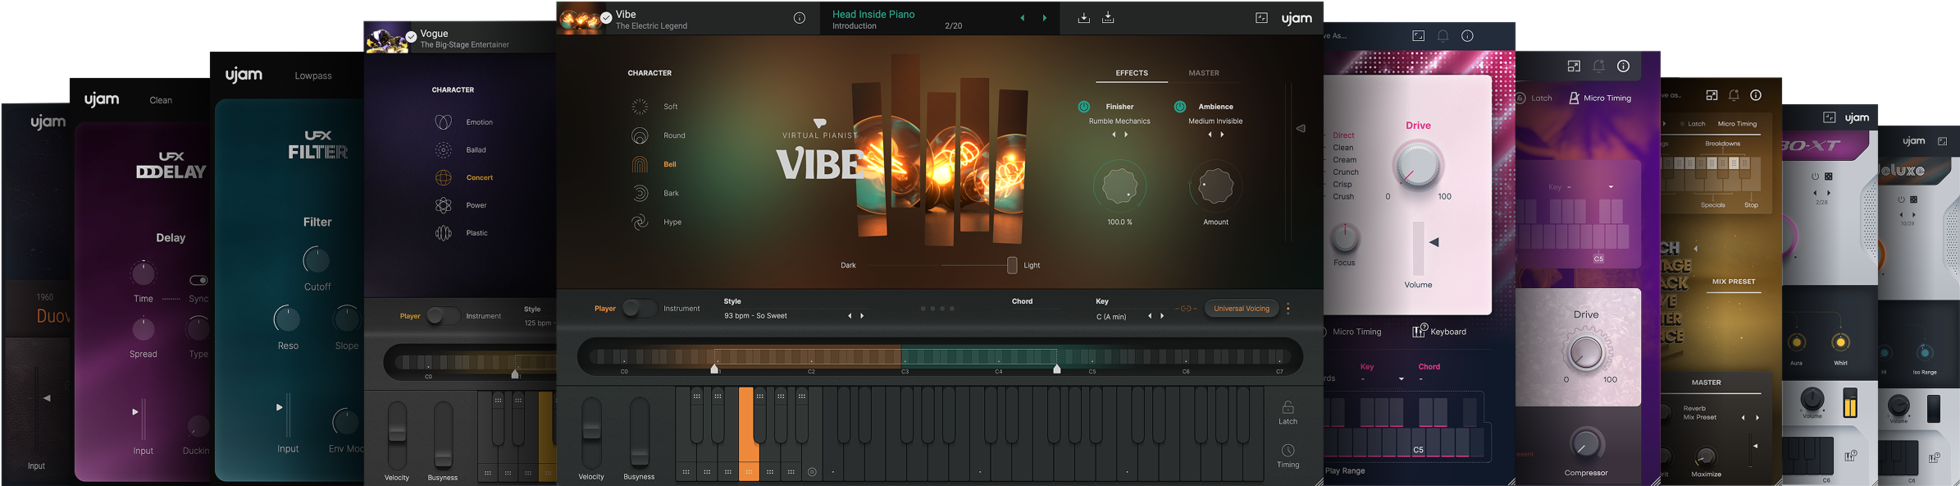Screen dimensions: 1960x486
Task: Click the Universal Voicing button
Action: click(1241, 309)
